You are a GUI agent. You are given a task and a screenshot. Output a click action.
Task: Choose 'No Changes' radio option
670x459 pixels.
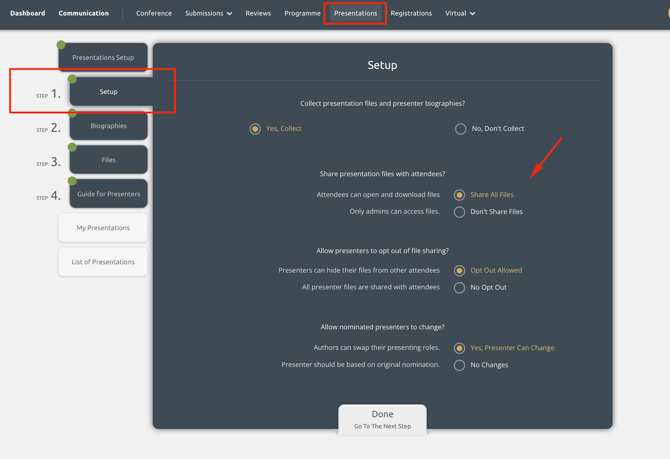click(460, 365)
